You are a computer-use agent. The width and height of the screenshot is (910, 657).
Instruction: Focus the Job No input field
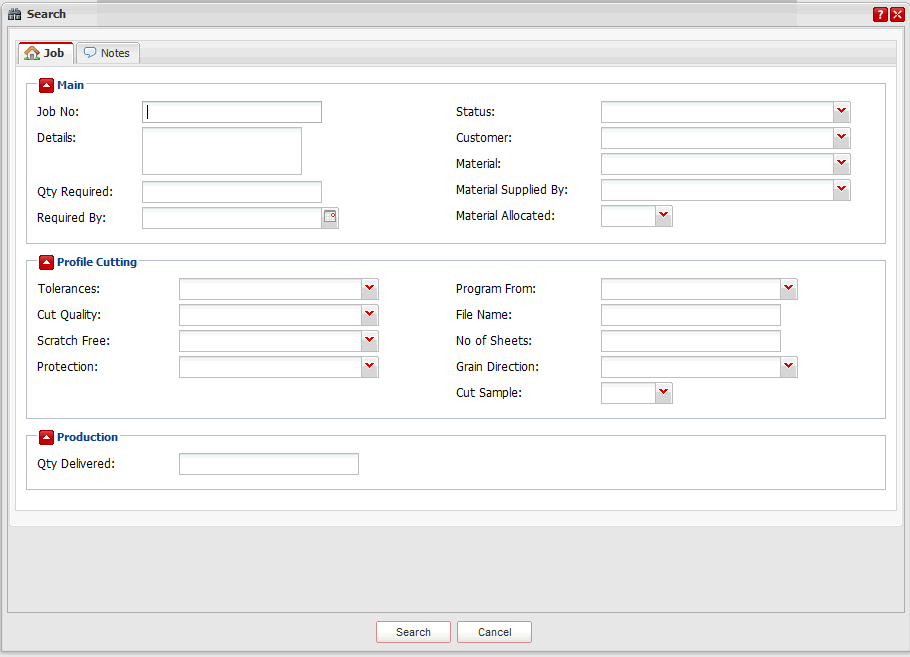pyautogui.click(x=232, y=112)
